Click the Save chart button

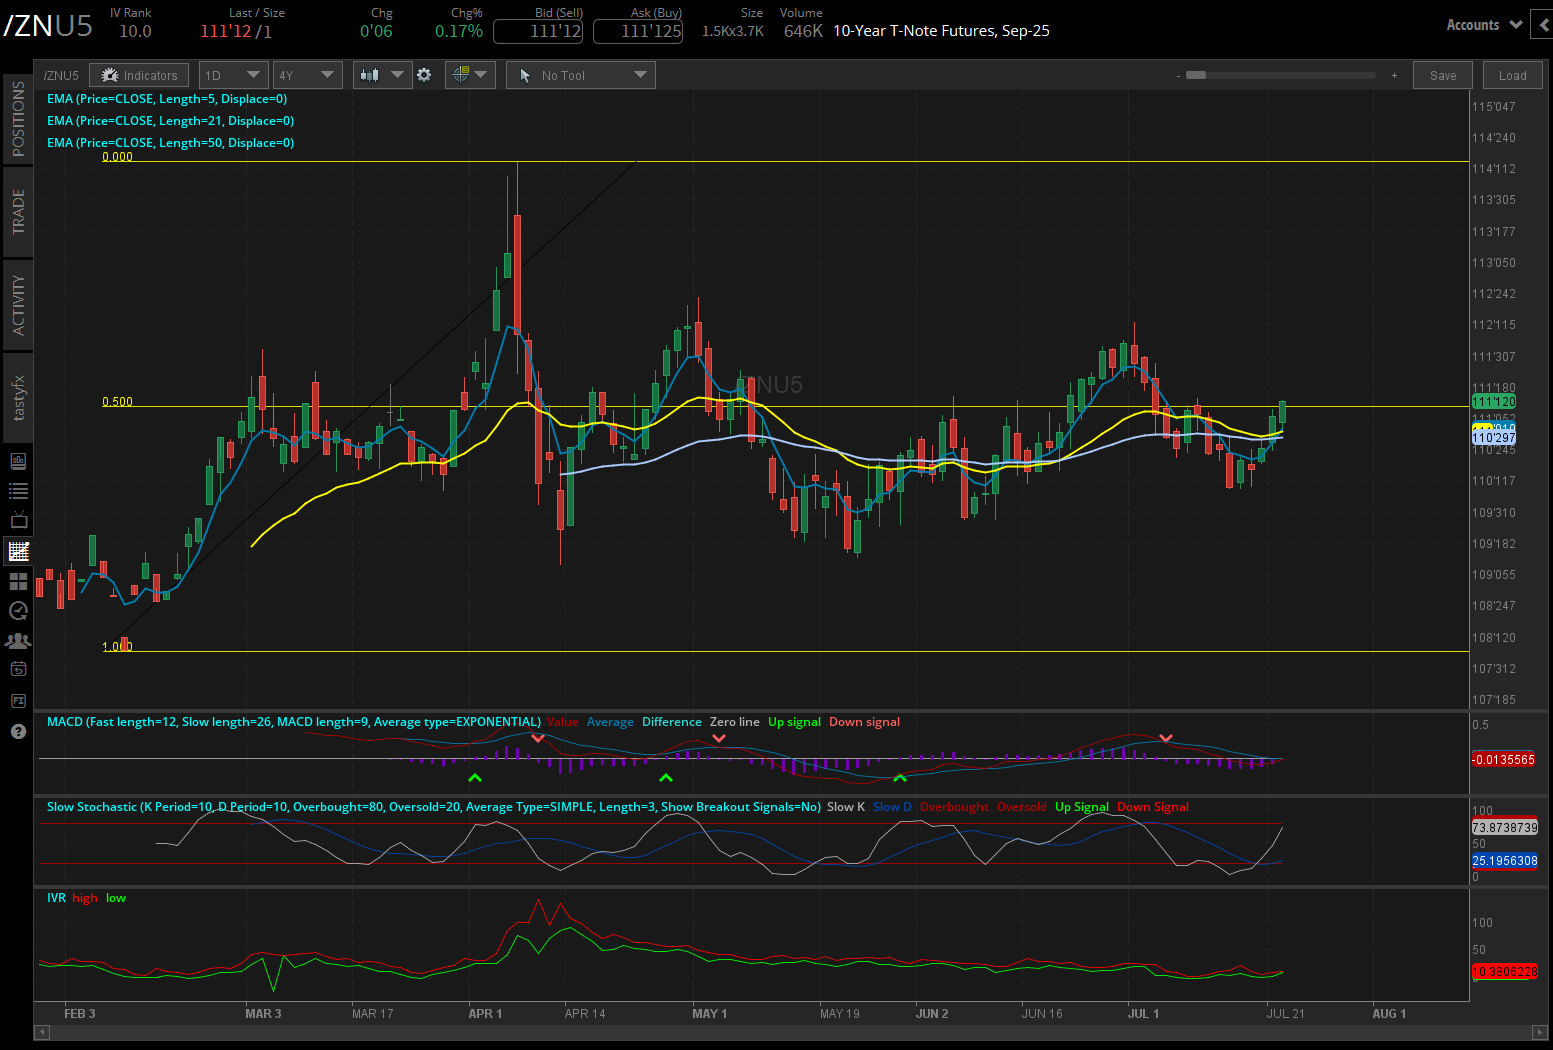click(x=1441, y=74)
